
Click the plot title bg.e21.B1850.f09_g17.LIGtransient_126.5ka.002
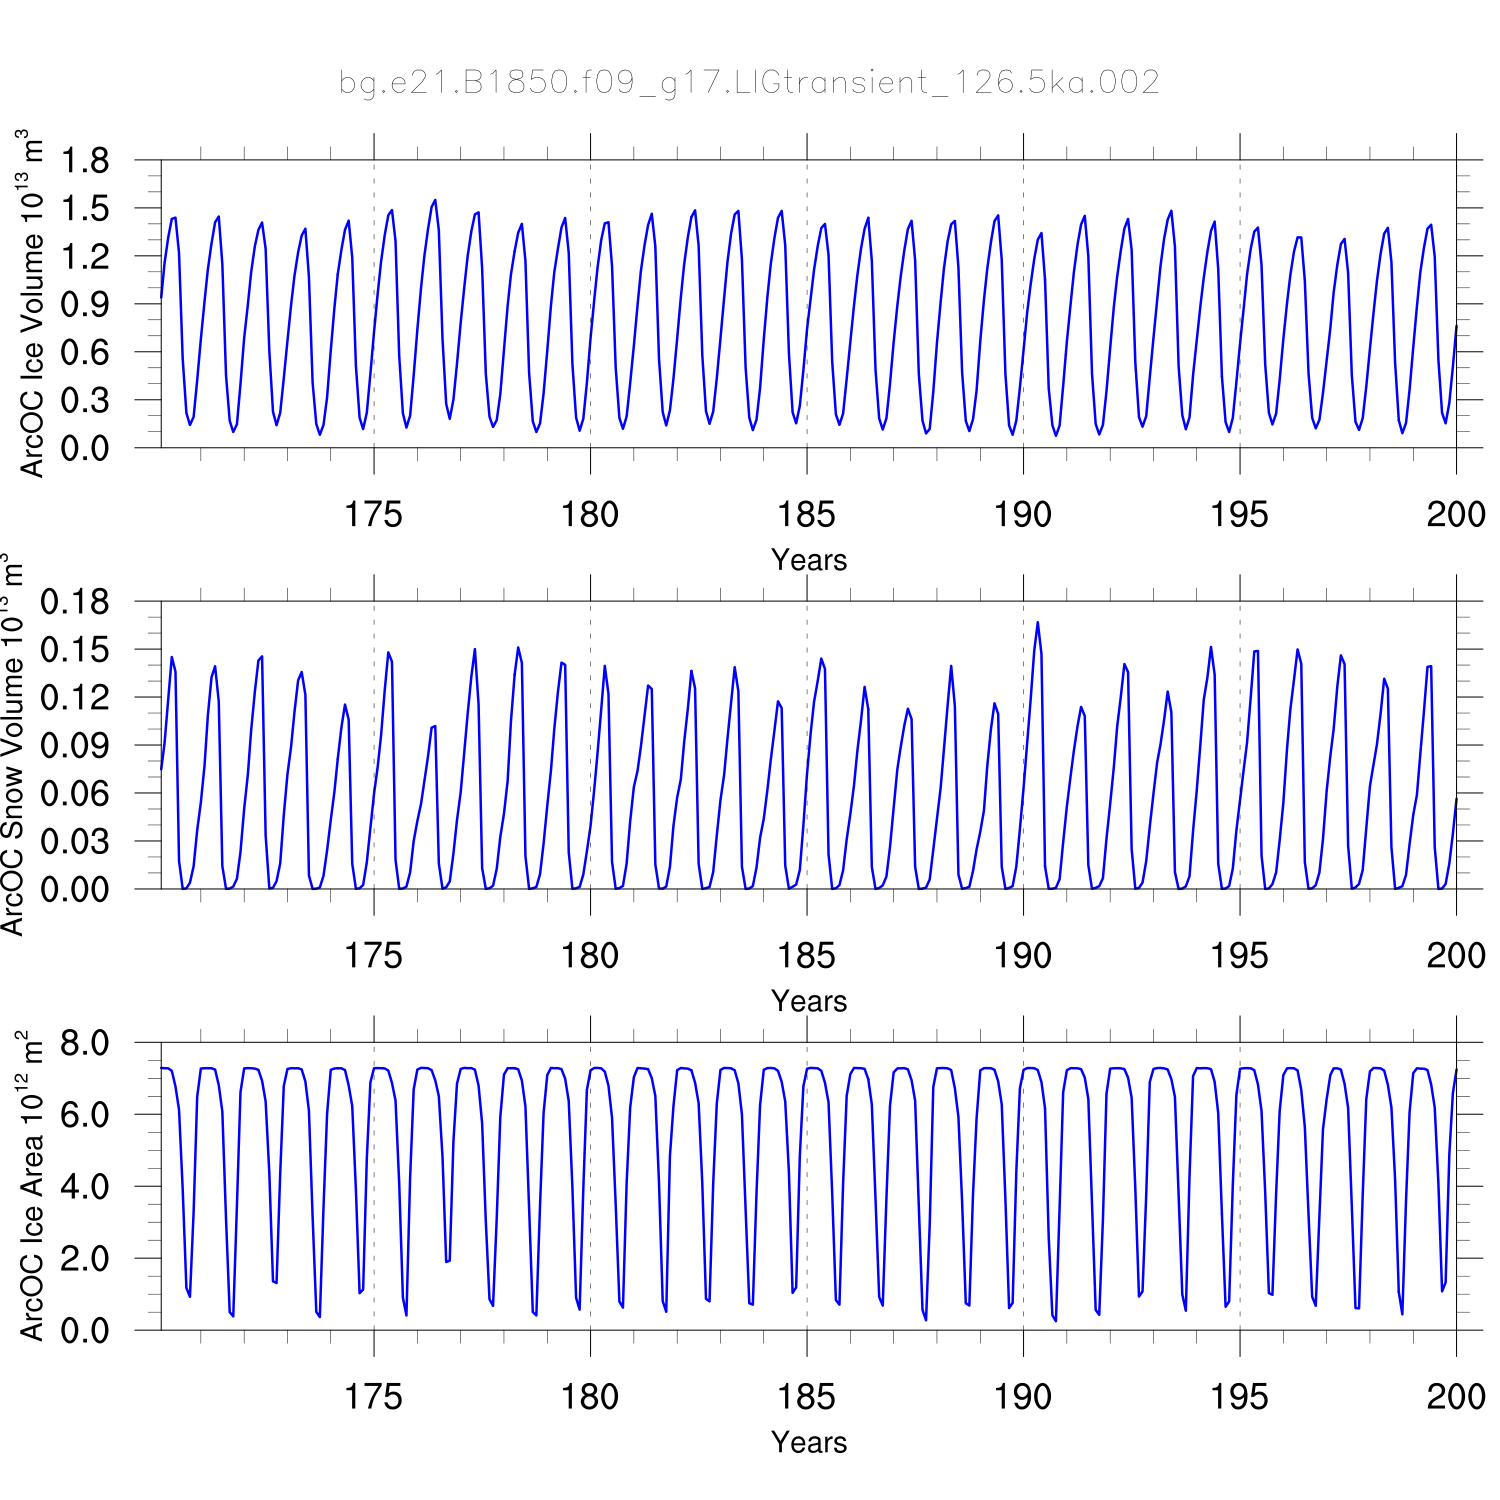pyautogui.click(x=749, y=82)
